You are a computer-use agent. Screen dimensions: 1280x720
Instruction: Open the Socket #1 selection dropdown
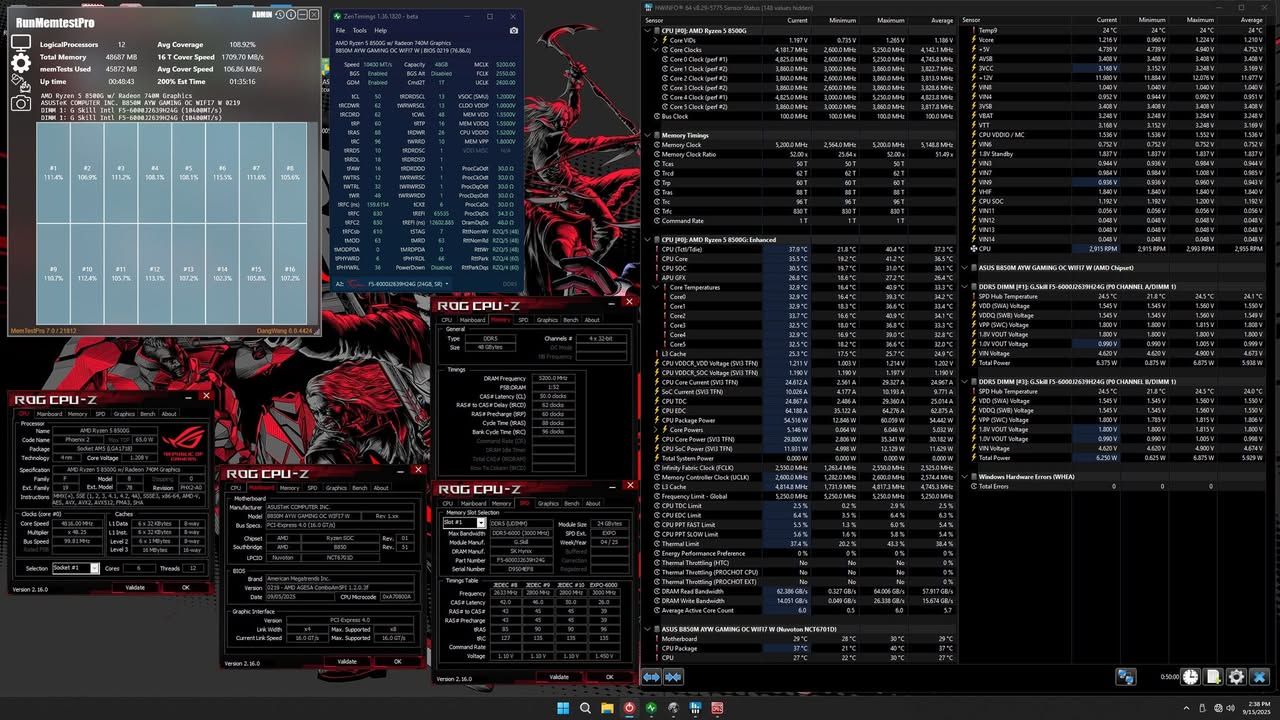click(95, 568)
